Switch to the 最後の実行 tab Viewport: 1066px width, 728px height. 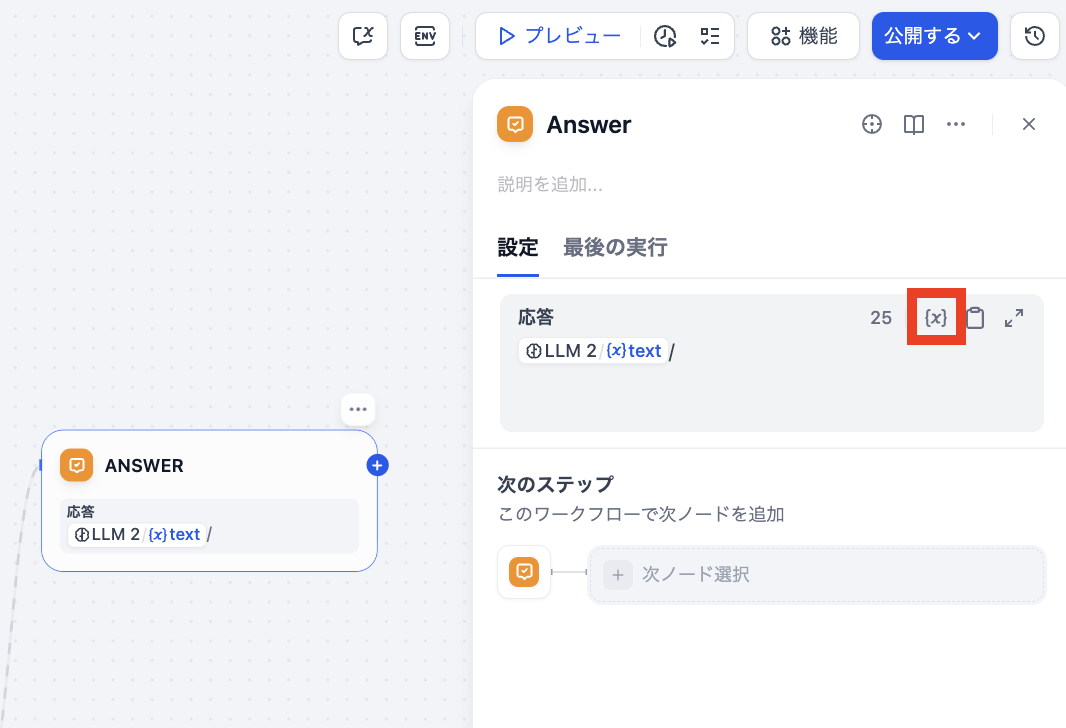pyautogui.click(x=615, y=247)
